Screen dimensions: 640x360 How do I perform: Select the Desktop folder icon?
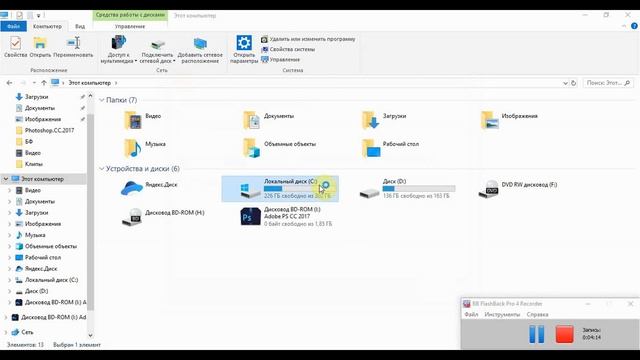click(x=371, y=148)
